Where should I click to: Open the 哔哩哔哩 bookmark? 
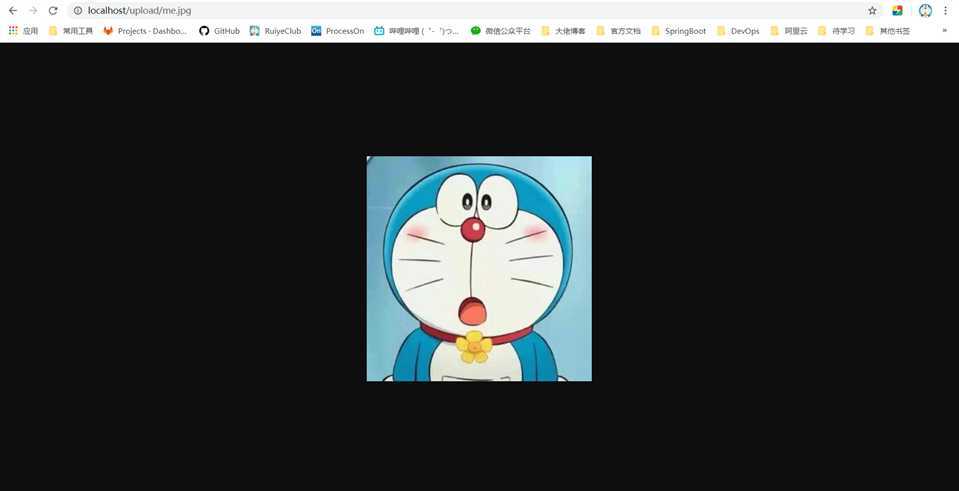(x=417, y=31)
